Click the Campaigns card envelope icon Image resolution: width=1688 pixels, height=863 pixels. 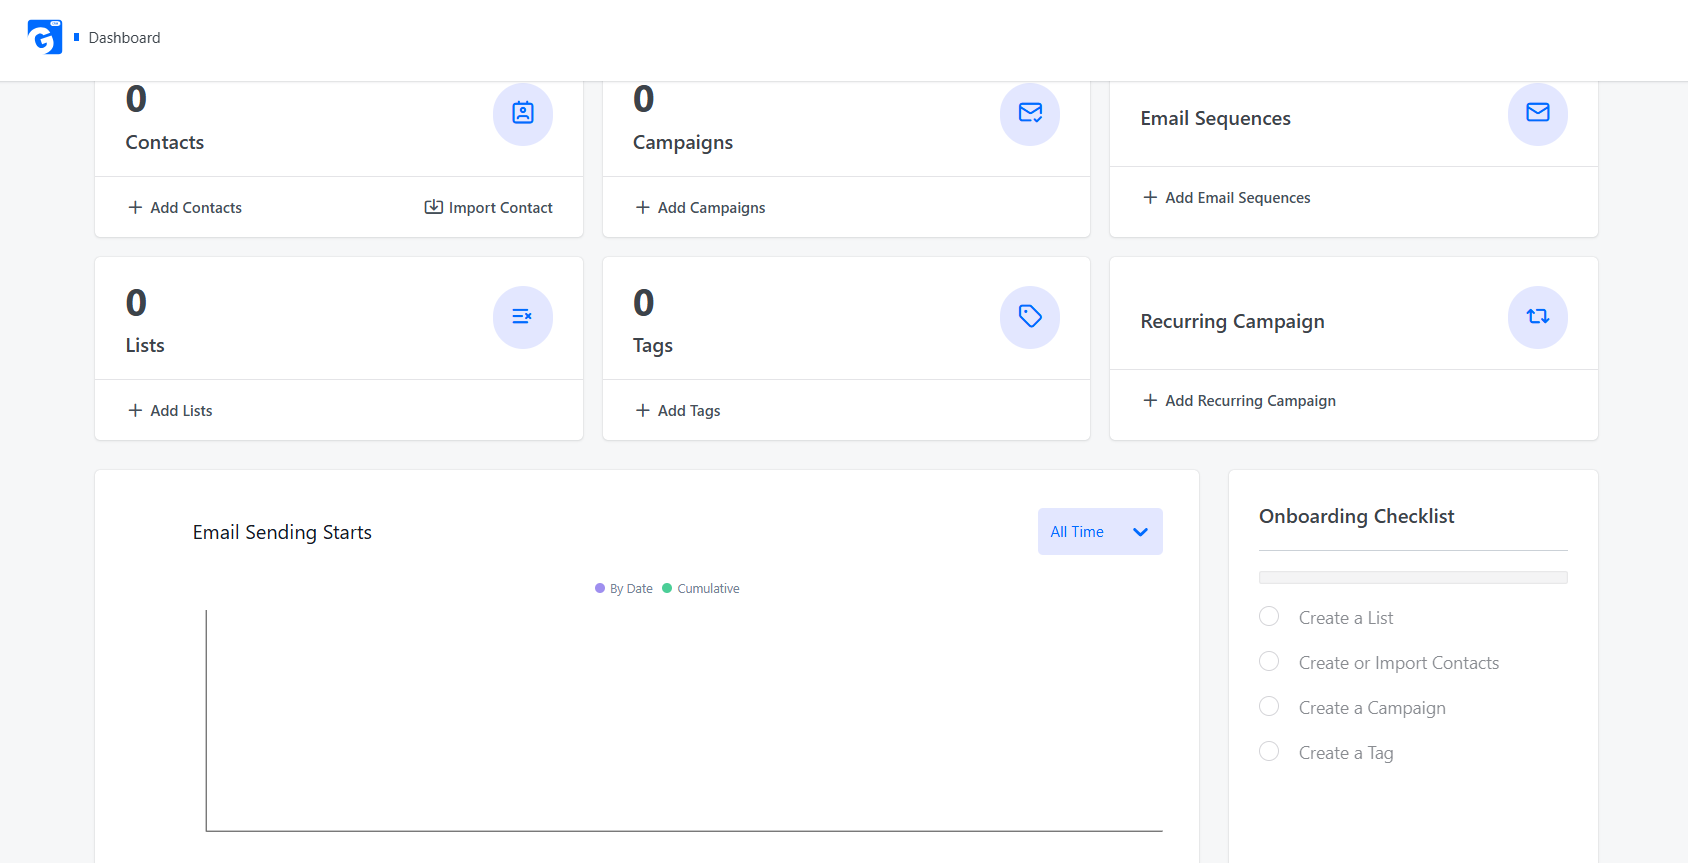pyautogui.click(x=1030, y=113)
